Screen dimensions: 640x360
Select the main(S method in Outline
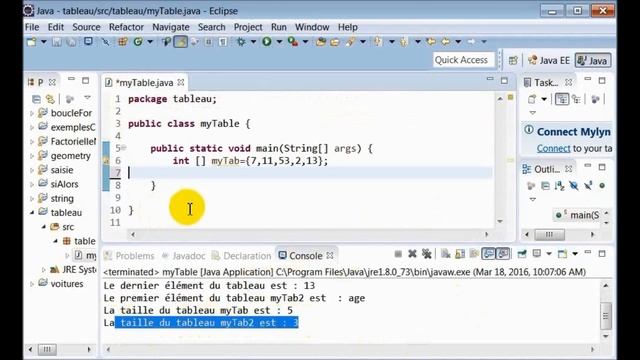578,215
